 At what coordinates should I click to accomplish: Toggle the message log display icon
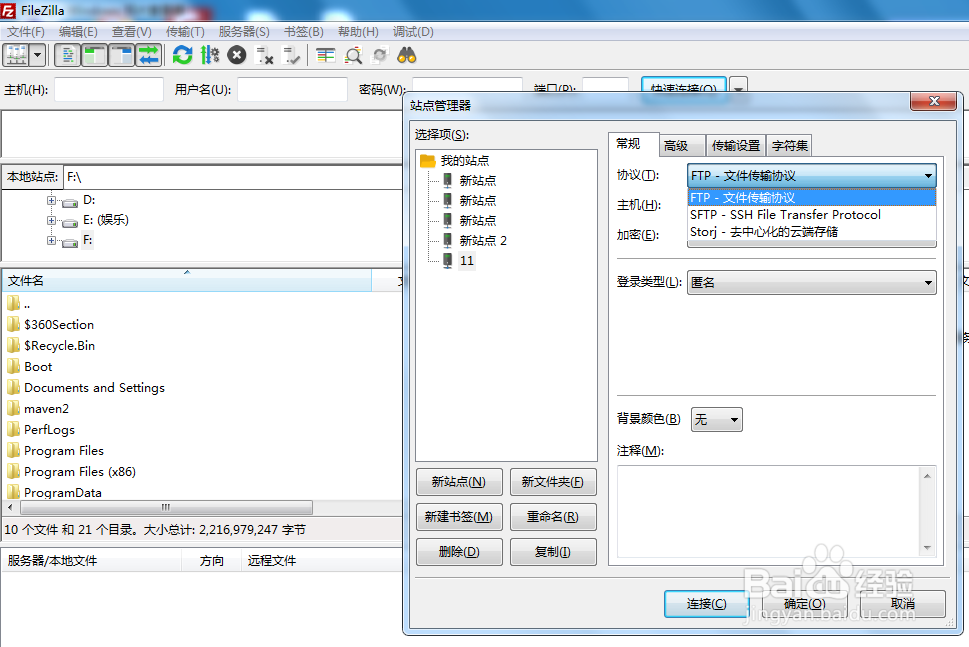(x=67, y=56)
